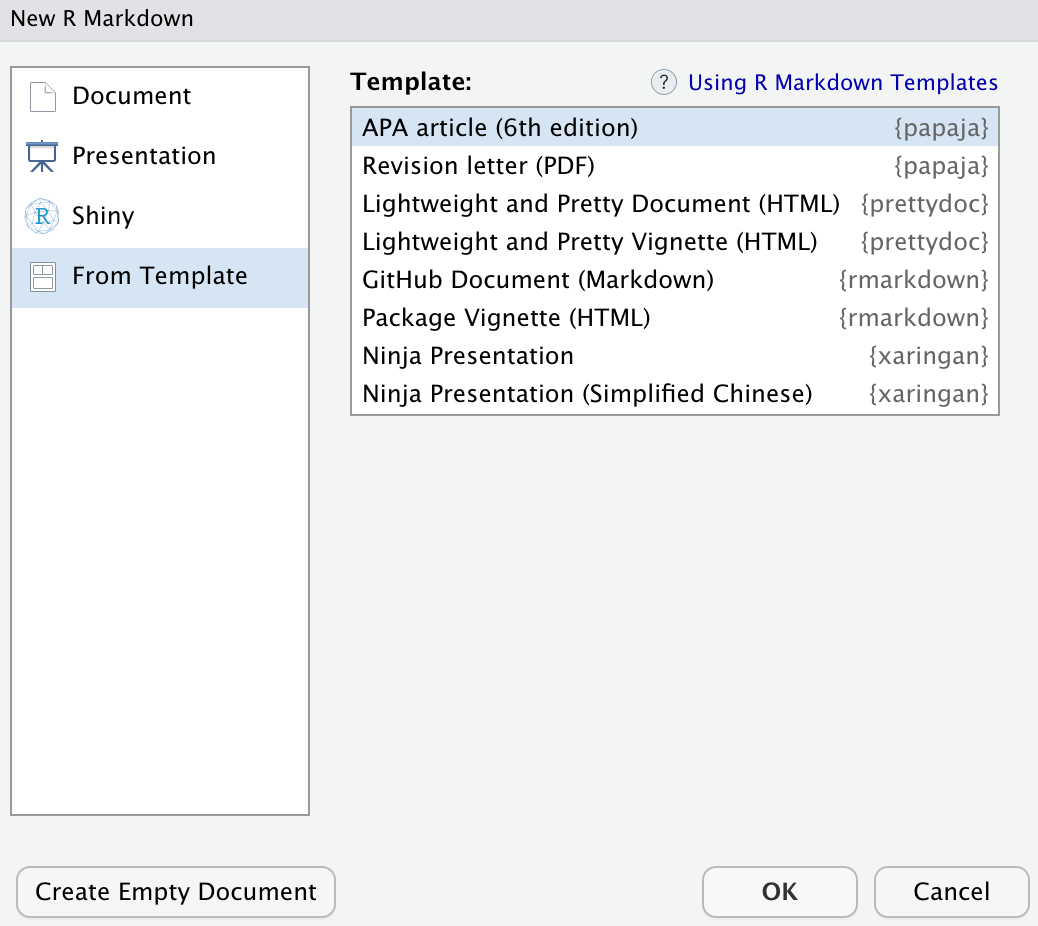Click {prettydoc} tag on Pretty Document row

pyautogui.click(x=924, y=204)
